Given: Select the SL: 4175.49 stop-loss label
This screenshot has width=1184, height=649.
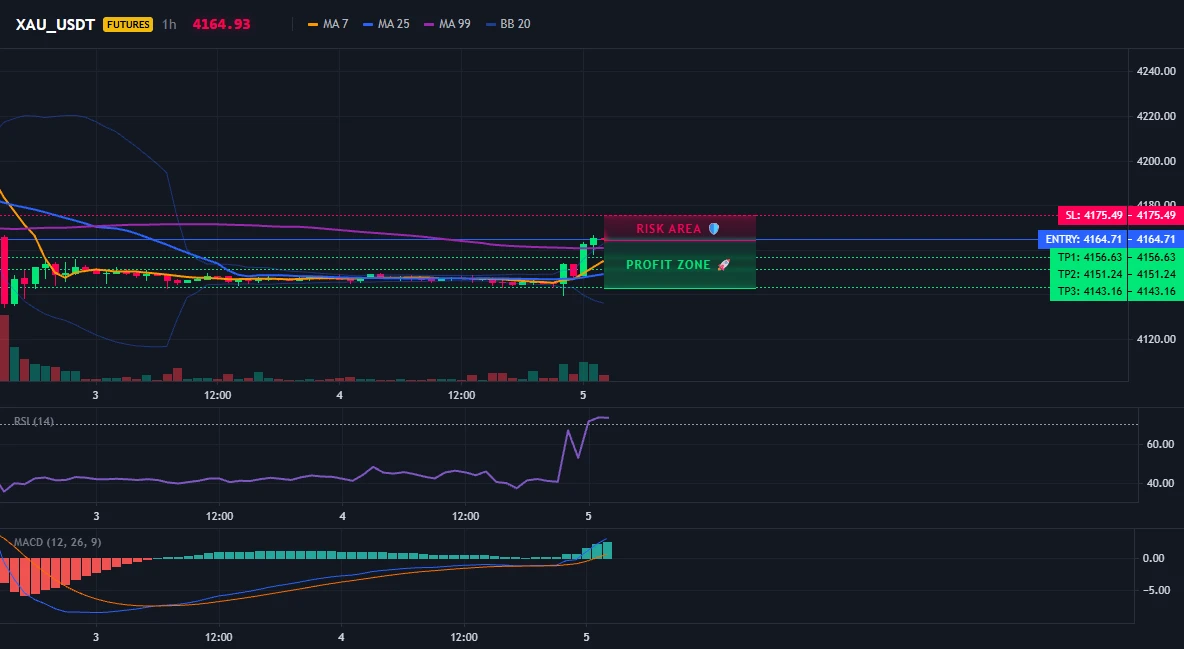Looking at the screenshot, I should (x=1092, y=215).
